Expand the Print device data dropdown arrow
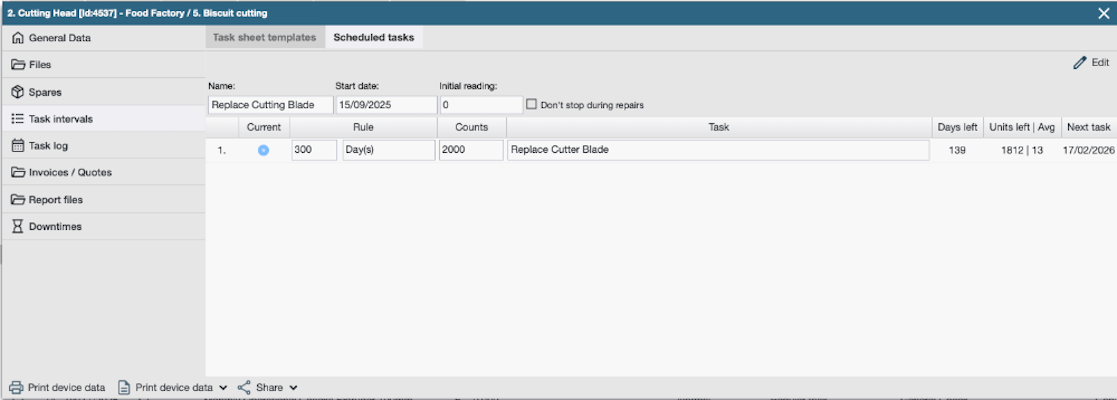The width and height of the screenshot is (1117, 400). point(223,387)
